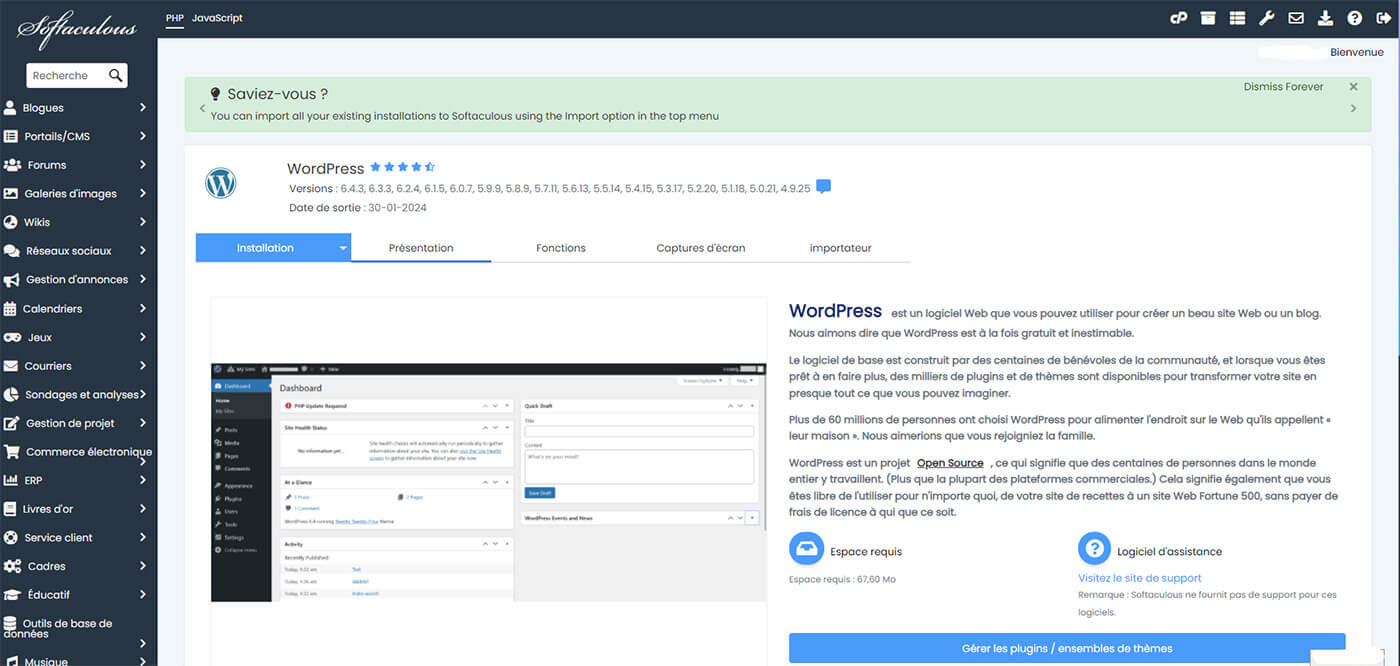Open the Installation tab dropdown arrow
1400x666 pixels.
click(x=343, y=247)
